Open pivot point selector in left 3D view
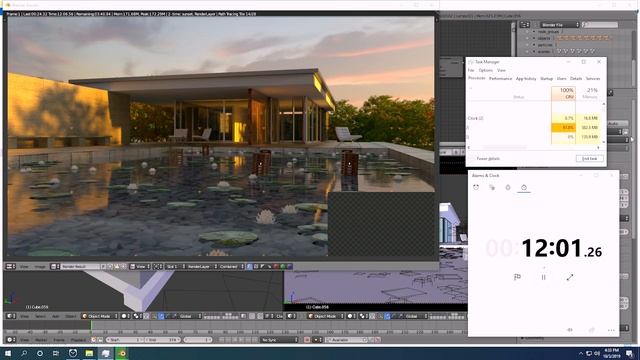 138,316
